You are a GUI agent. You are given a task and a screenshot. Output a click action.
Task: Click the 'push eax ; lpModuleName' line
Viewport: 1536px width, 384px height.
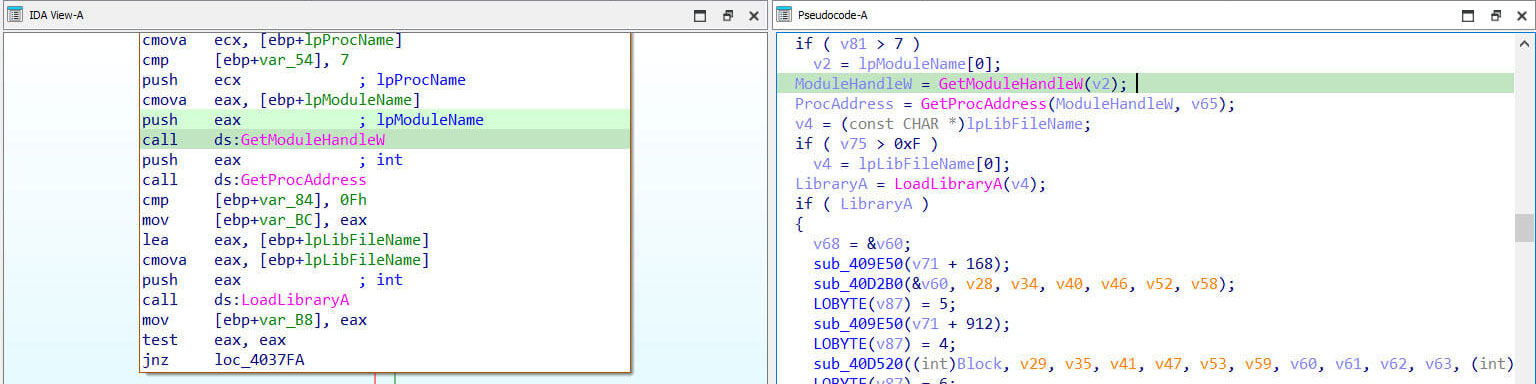(x=313, y=120)
